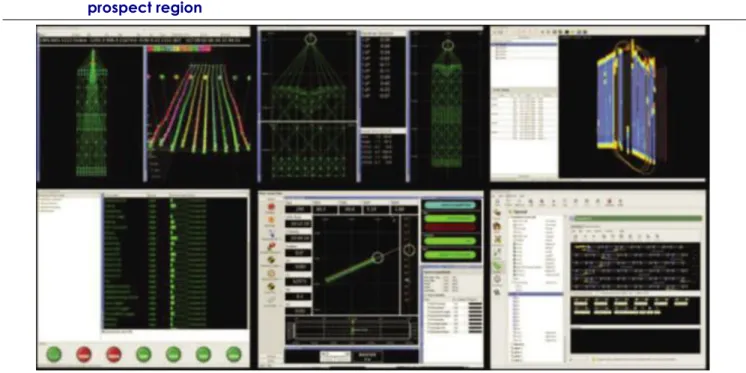Screen dimensions: 746x373
Task: Open the white dropdown box below the strip chart
Action: [334, 356]
